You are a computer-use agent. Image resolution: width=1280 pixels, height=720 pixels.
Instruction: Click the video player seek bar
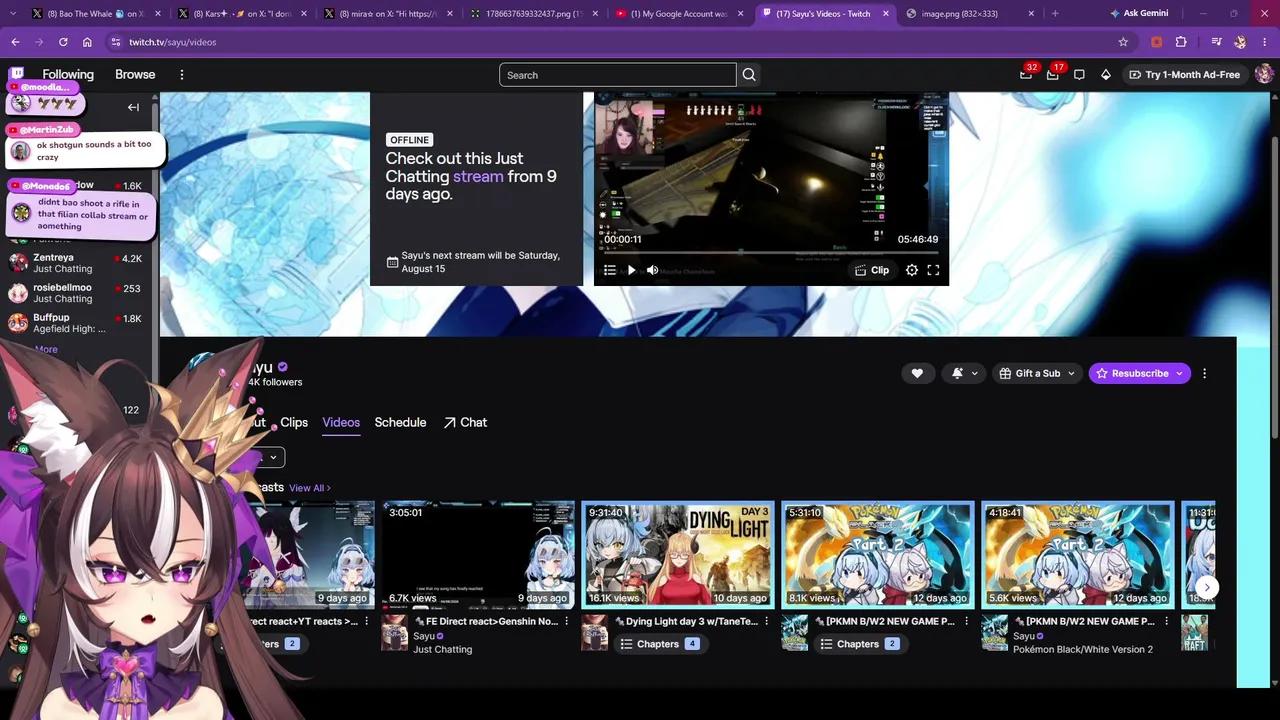click(x=771, y=253)
